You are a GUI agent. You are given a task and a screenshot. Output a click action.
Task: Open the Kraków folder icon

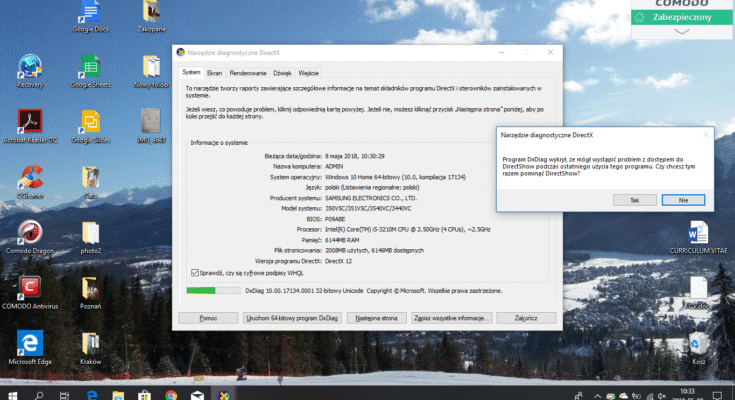90,348
